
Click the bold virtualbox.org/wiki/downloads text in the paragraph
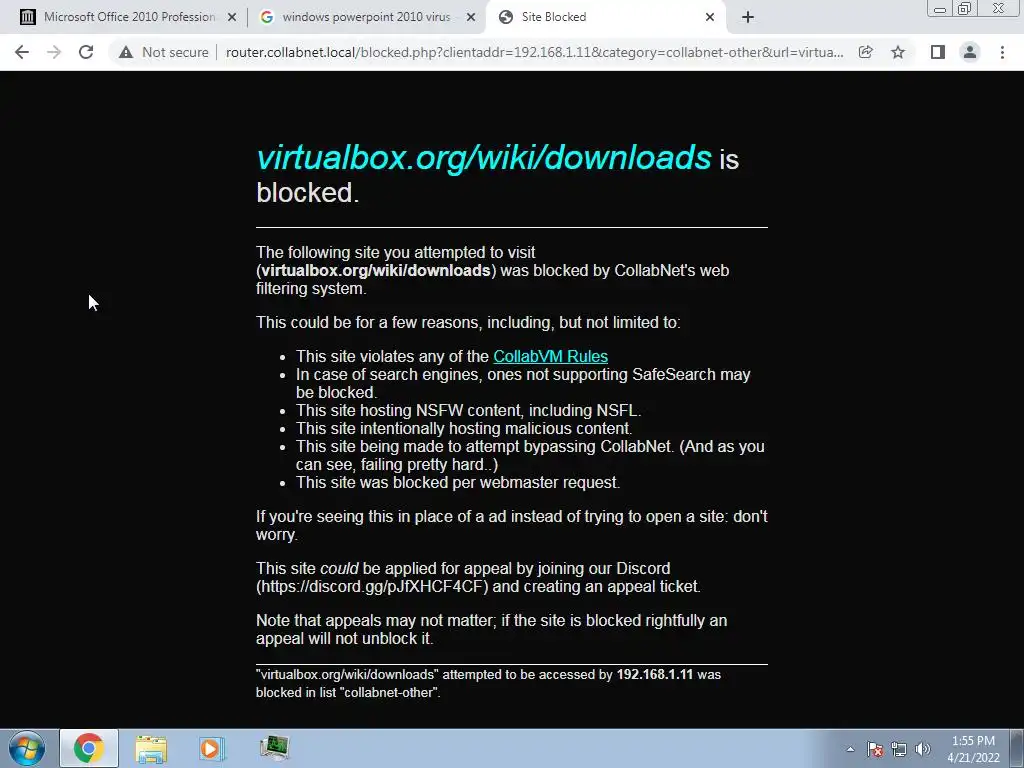[x=376, y=270]
